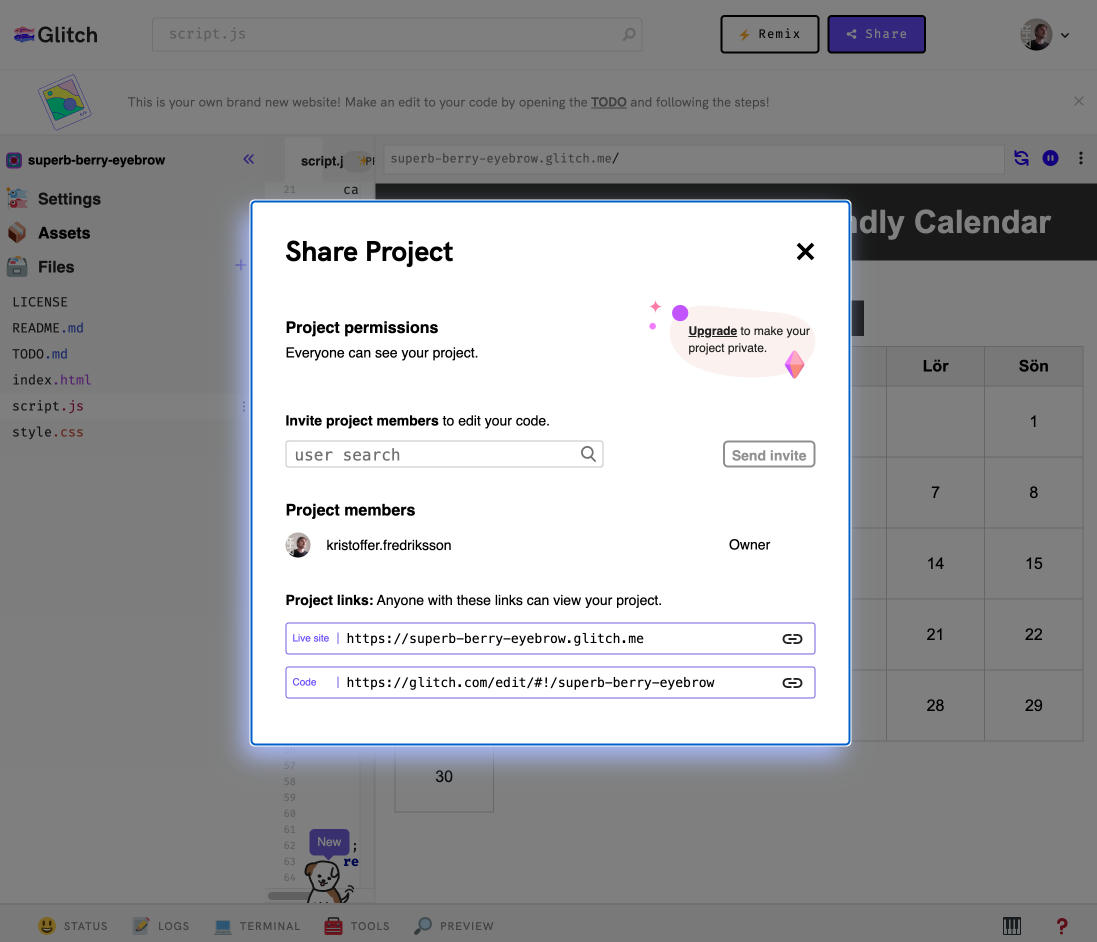This screenshot has width=1097, height=942.
Task: Open TODO.md file
Action: (40, 353)
